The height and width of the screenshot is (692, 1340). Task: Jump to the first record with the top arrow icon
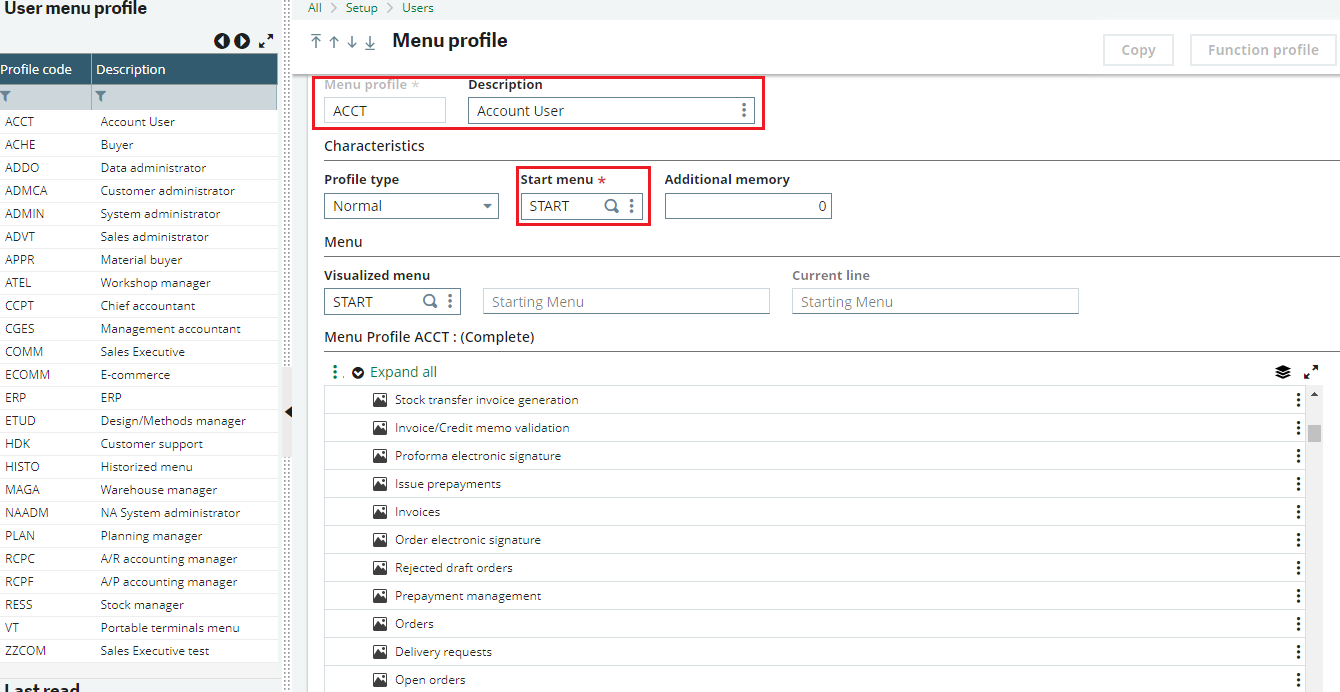click(x=317, y=43)
